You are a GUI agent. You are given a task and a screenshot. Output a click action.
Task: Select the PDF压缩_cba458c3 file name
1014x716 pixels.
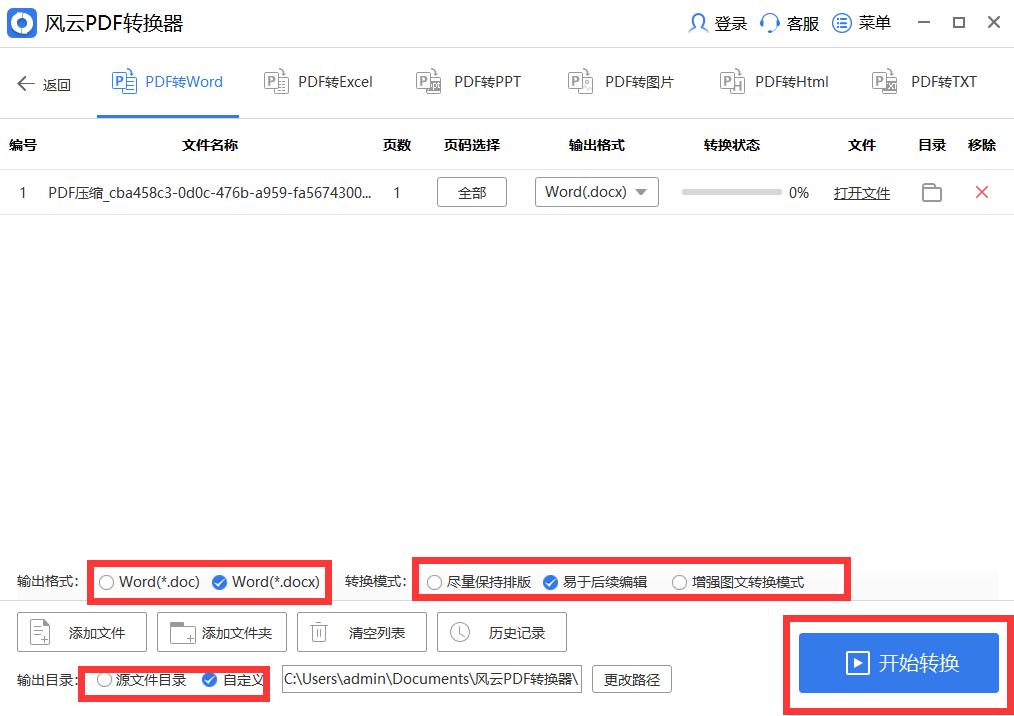(x=210, y=193)
